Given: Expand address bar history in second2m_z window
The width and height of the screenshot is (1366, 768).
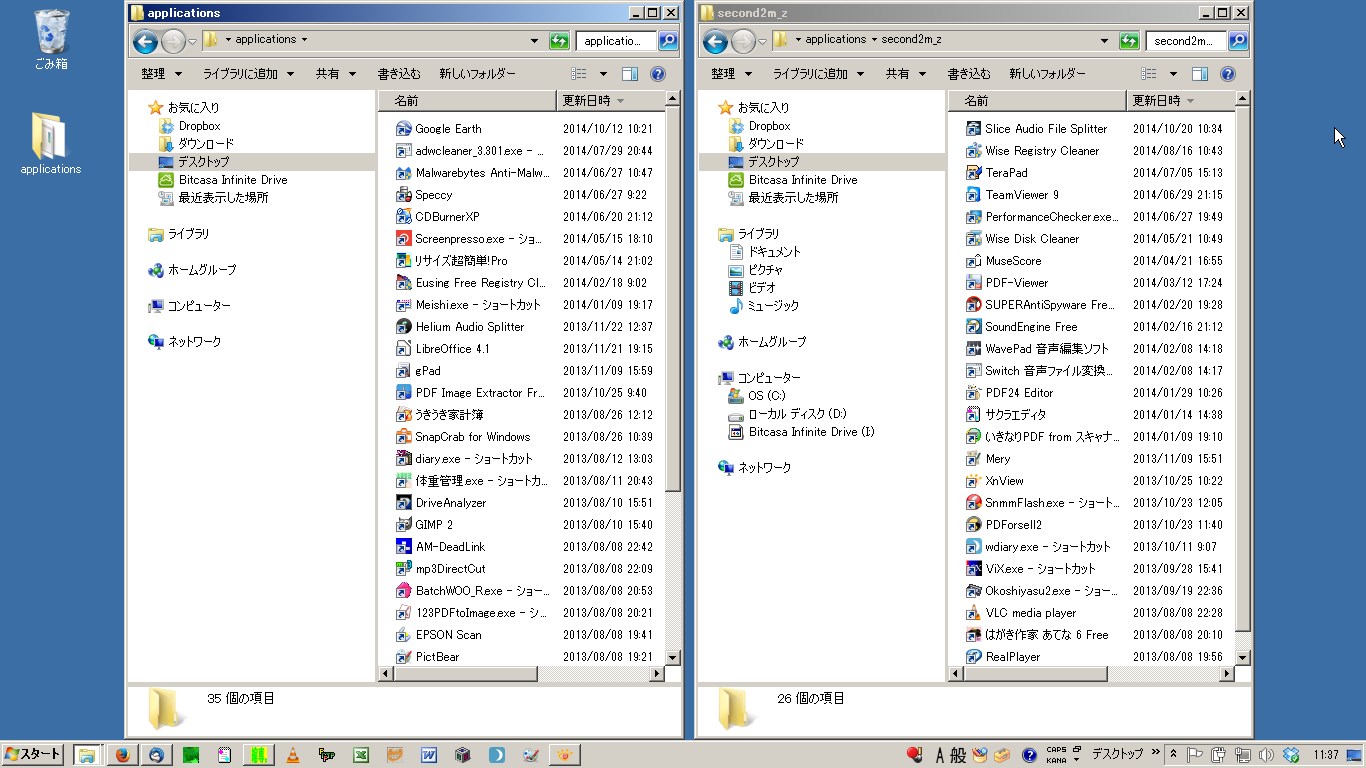Looking at the screenshot, I should click(1104, 41).
